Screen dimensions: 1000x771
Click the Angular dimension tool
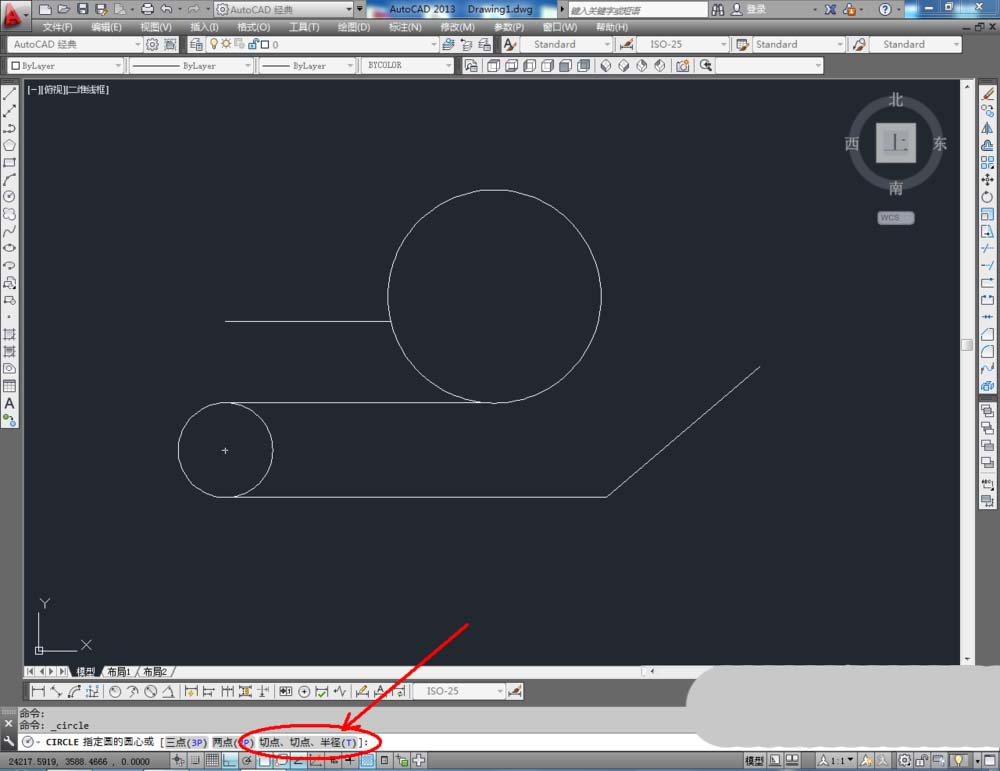pos(168,691)
